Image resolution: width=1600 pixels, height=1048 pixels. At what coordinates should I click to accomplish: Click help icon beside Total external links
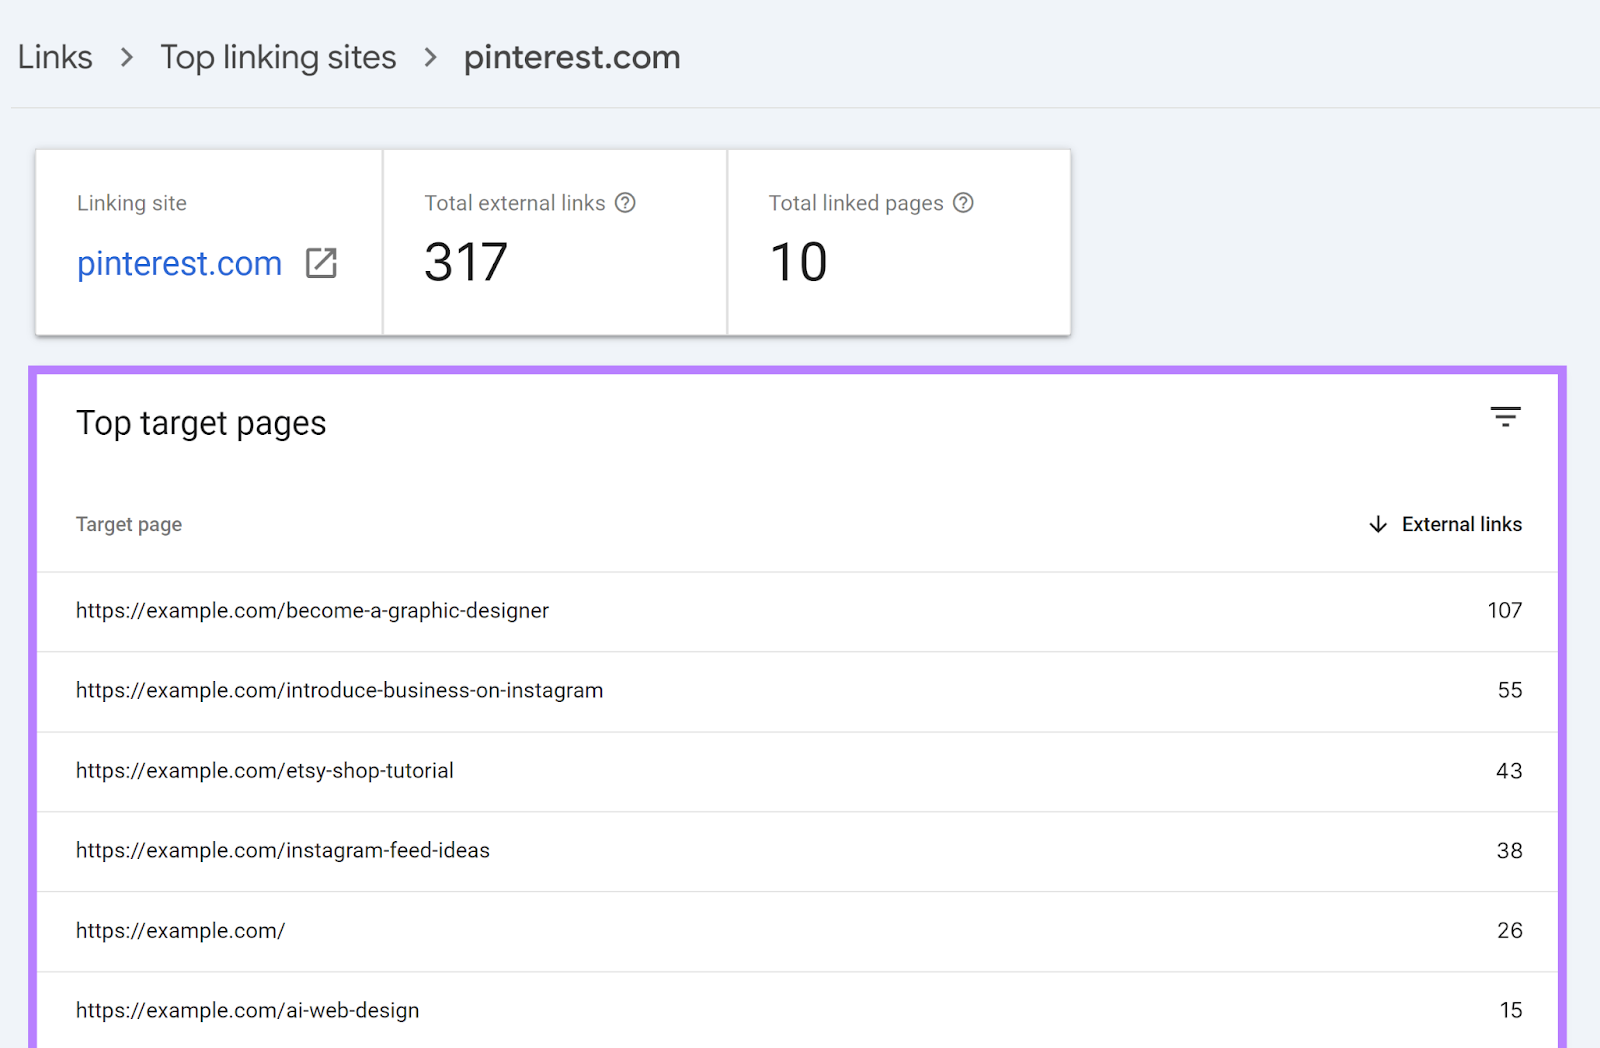[x=625, y=203]
